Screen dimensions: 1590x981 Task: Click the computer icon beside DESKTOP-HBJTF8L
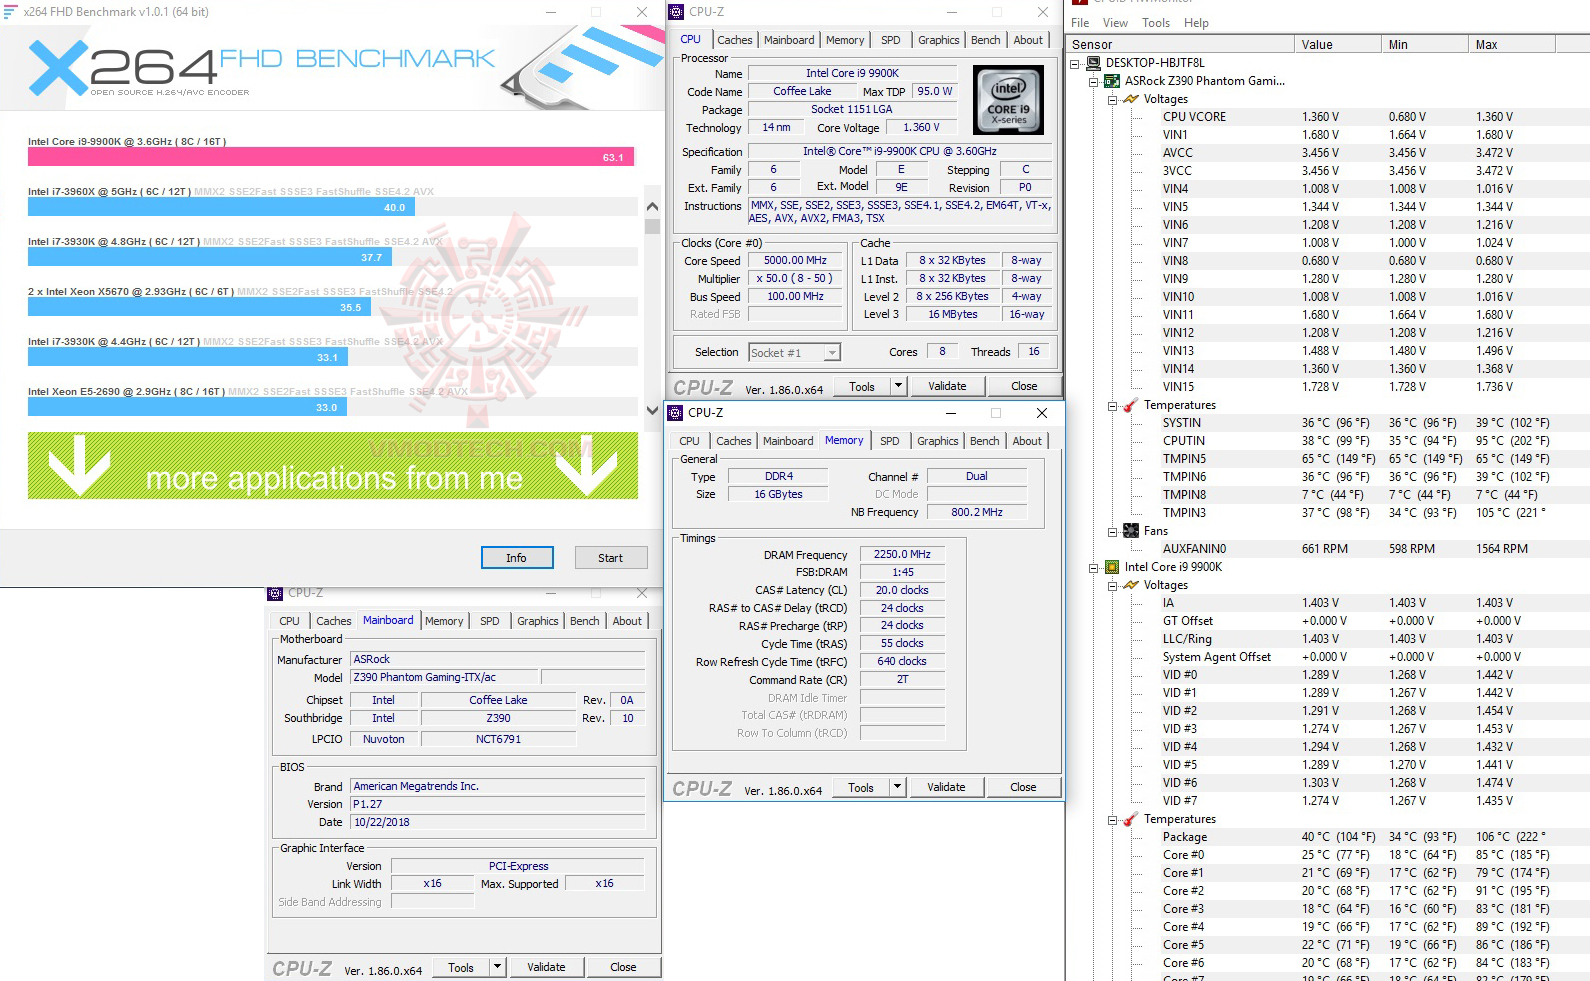click(1094, 63)
